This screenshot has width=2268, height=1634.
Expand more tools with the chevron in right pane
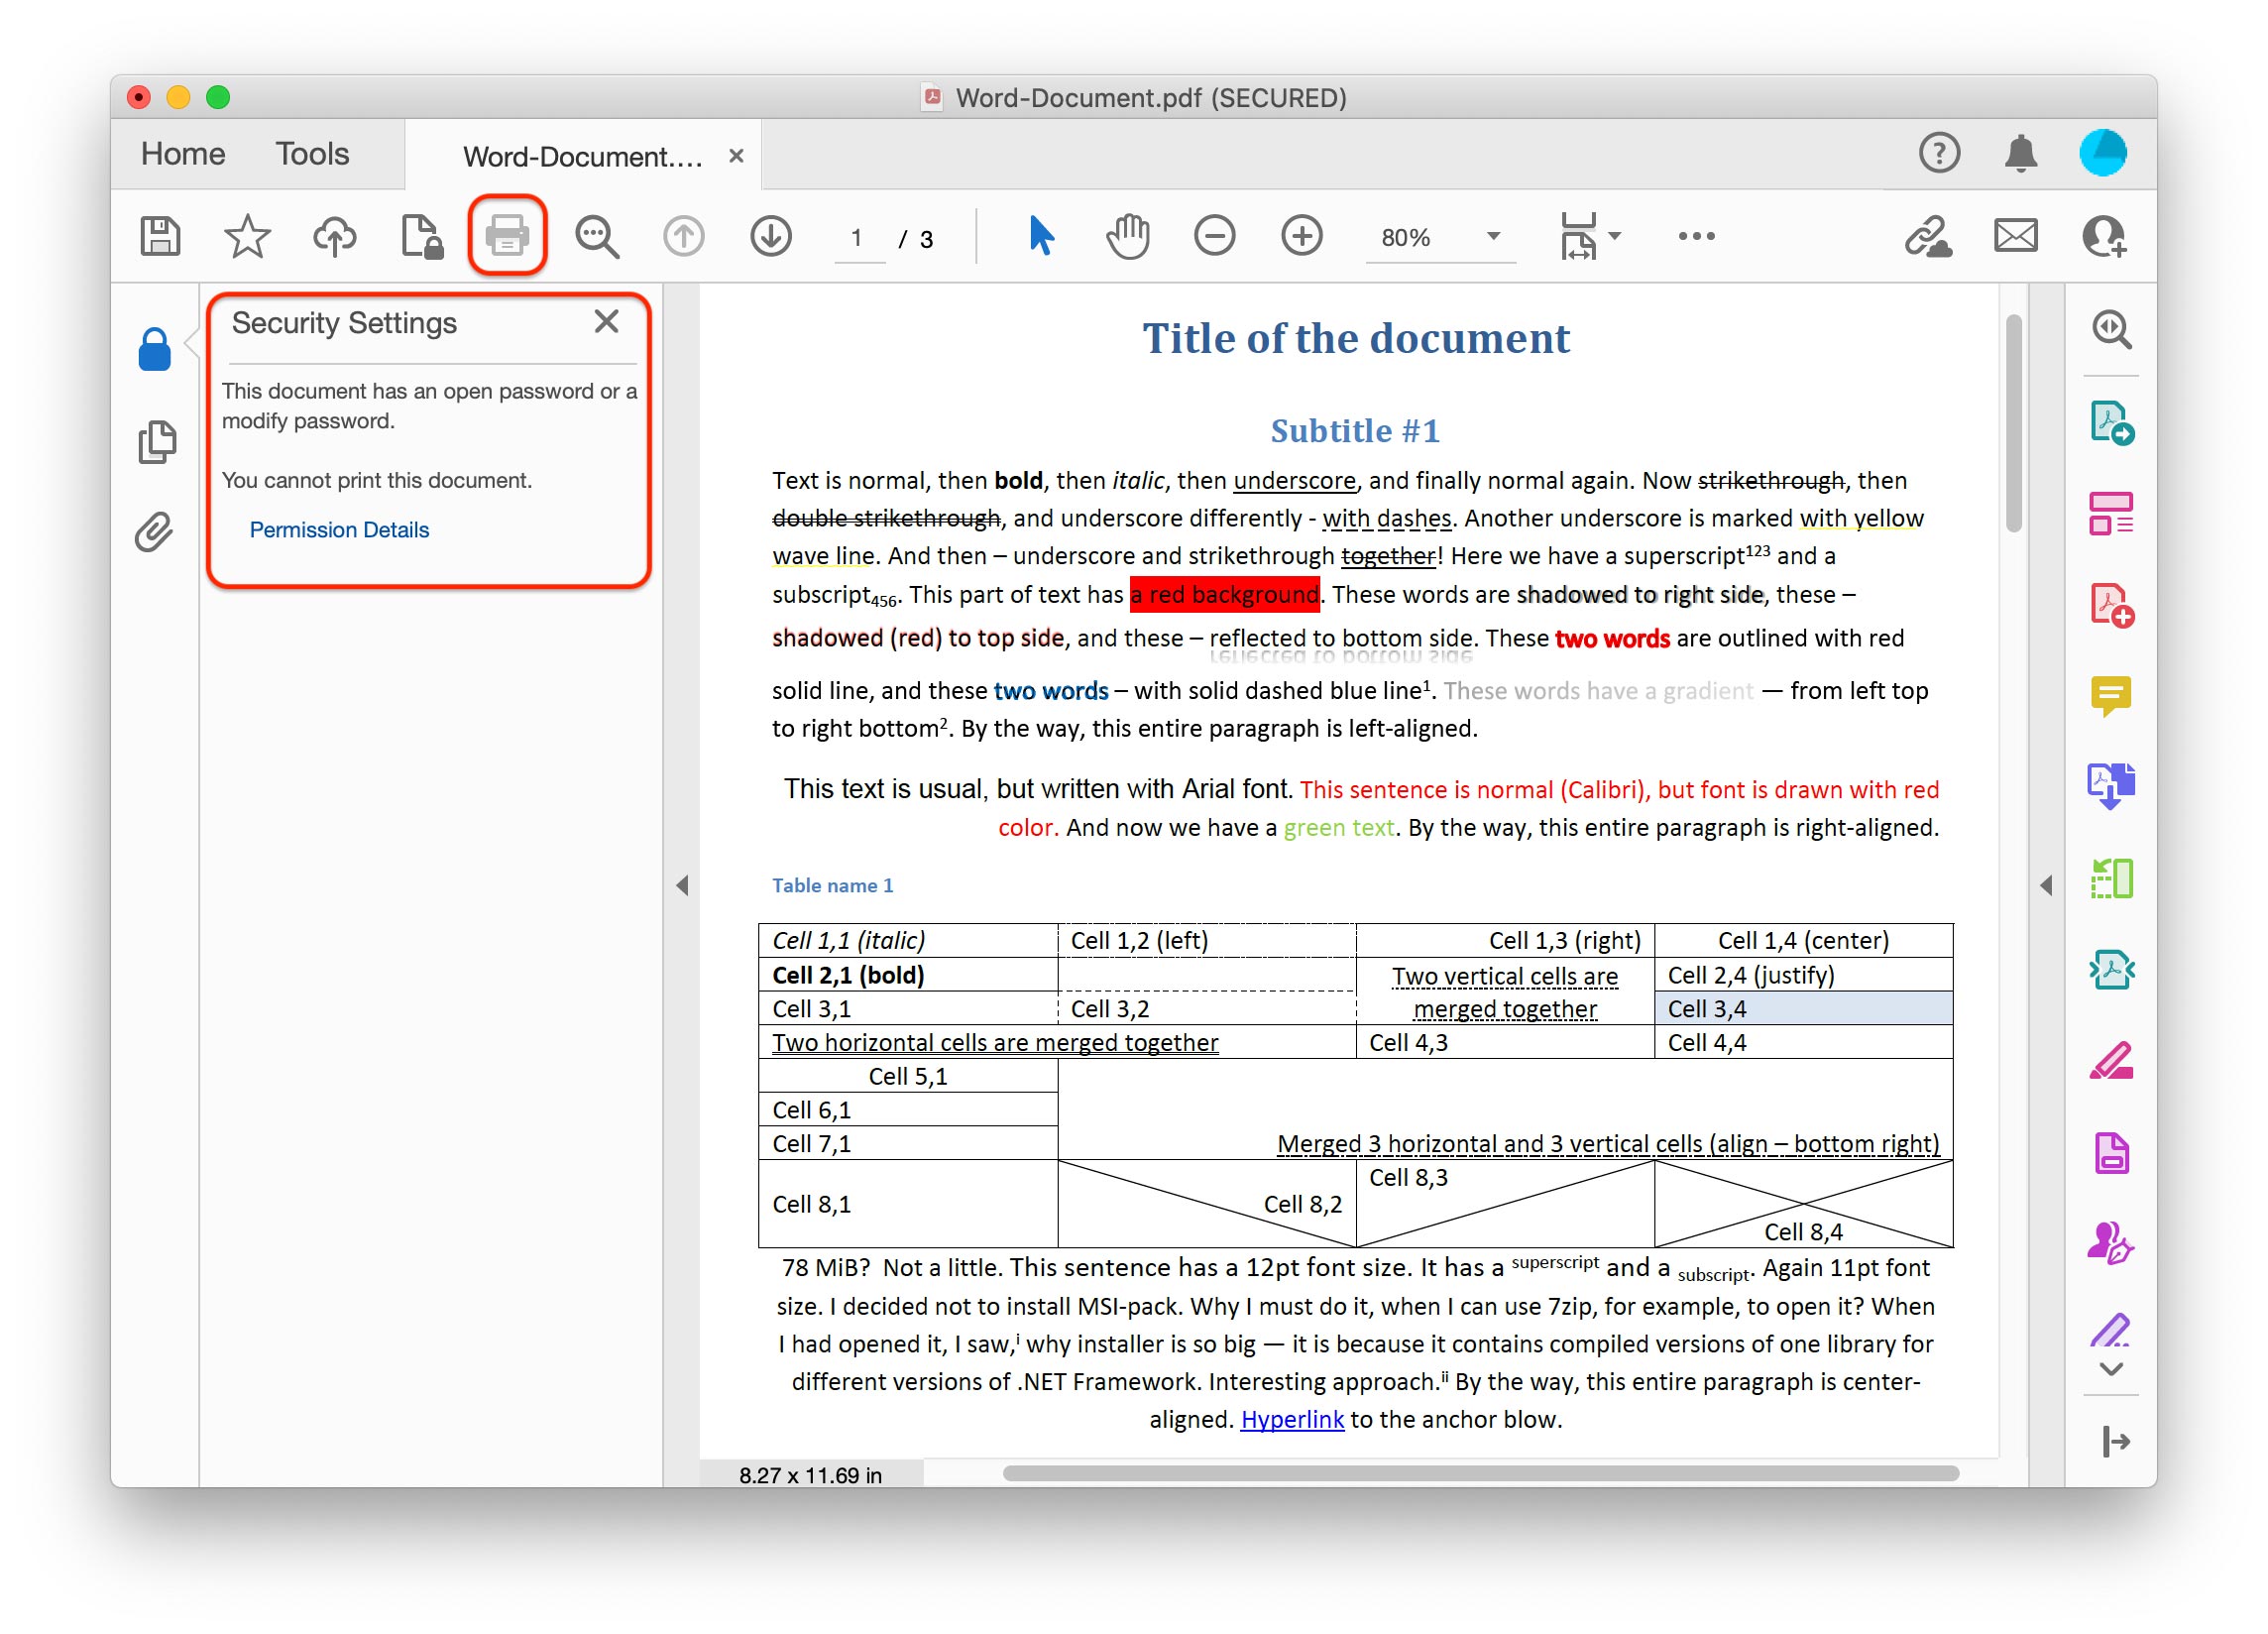click(x=2112, y=1370)
